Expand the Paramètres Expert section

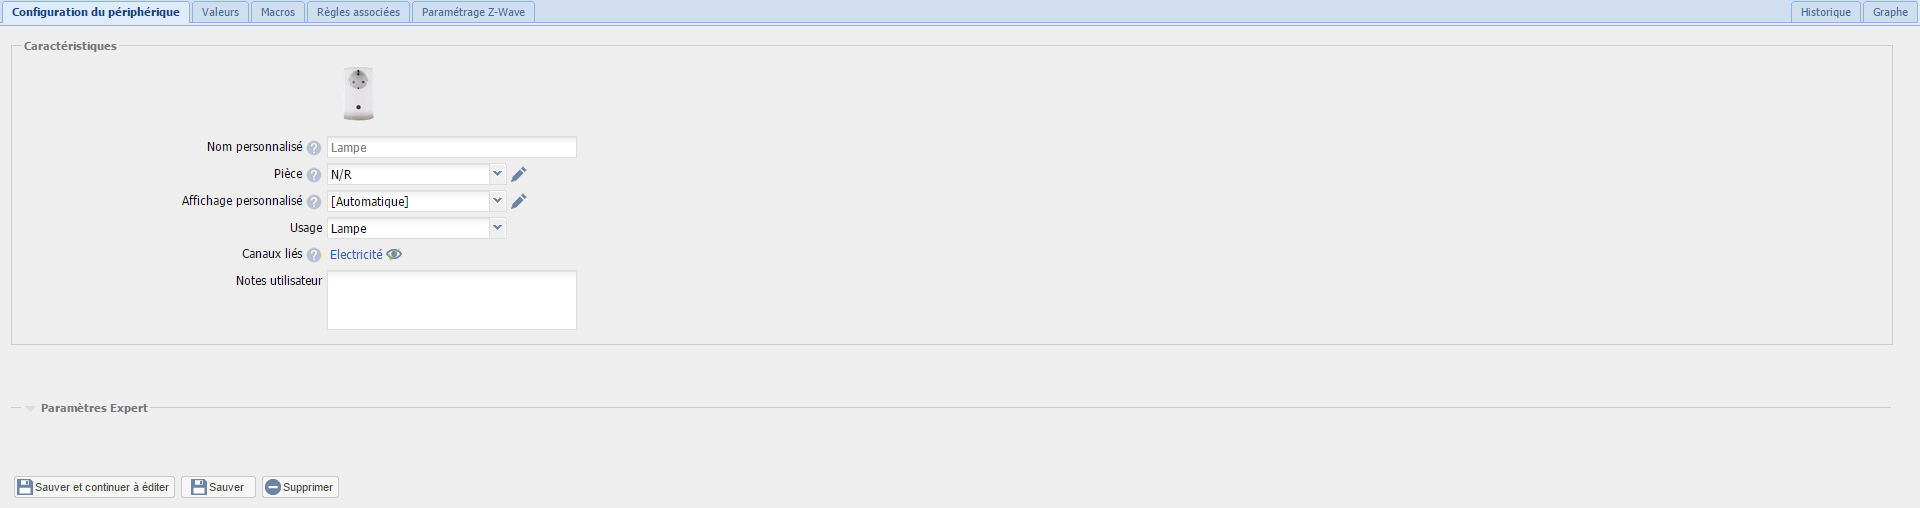coord(93,408)
